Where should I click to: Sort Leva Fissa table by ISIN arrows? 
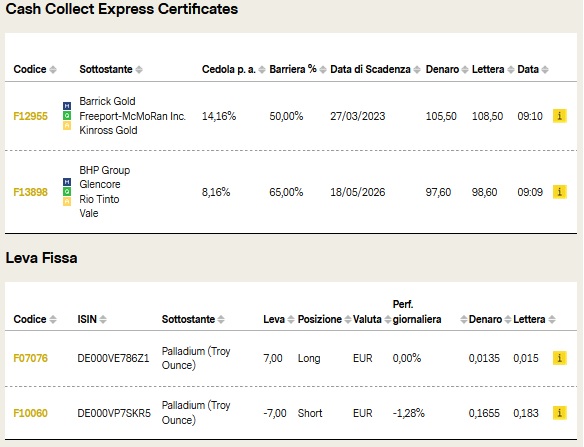pos(103,320)
